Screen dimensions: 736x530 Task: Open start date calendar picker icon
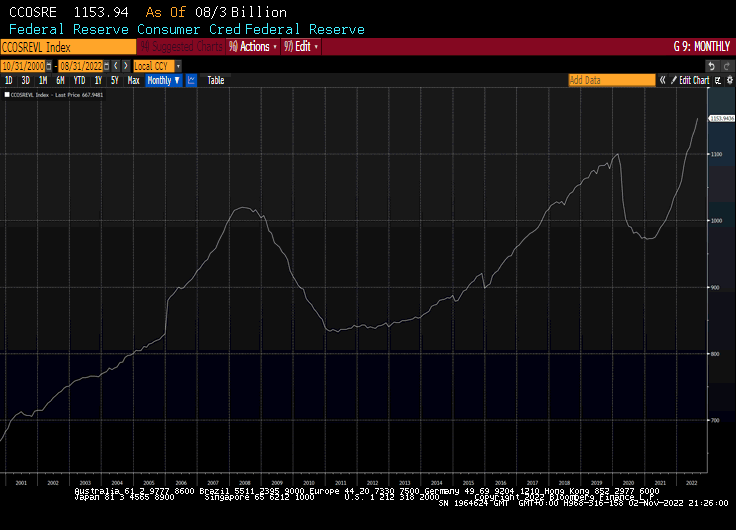50,65
